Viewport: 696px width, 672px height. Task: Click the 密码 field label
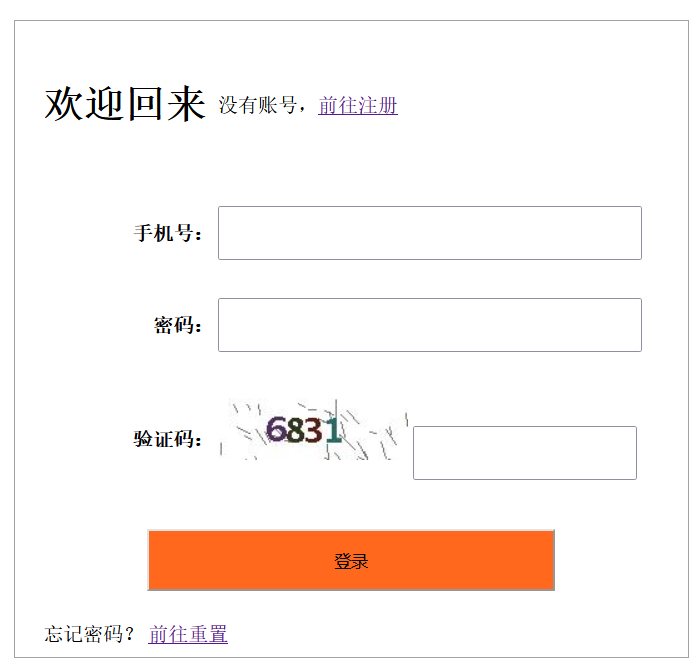tap(178, 326)
